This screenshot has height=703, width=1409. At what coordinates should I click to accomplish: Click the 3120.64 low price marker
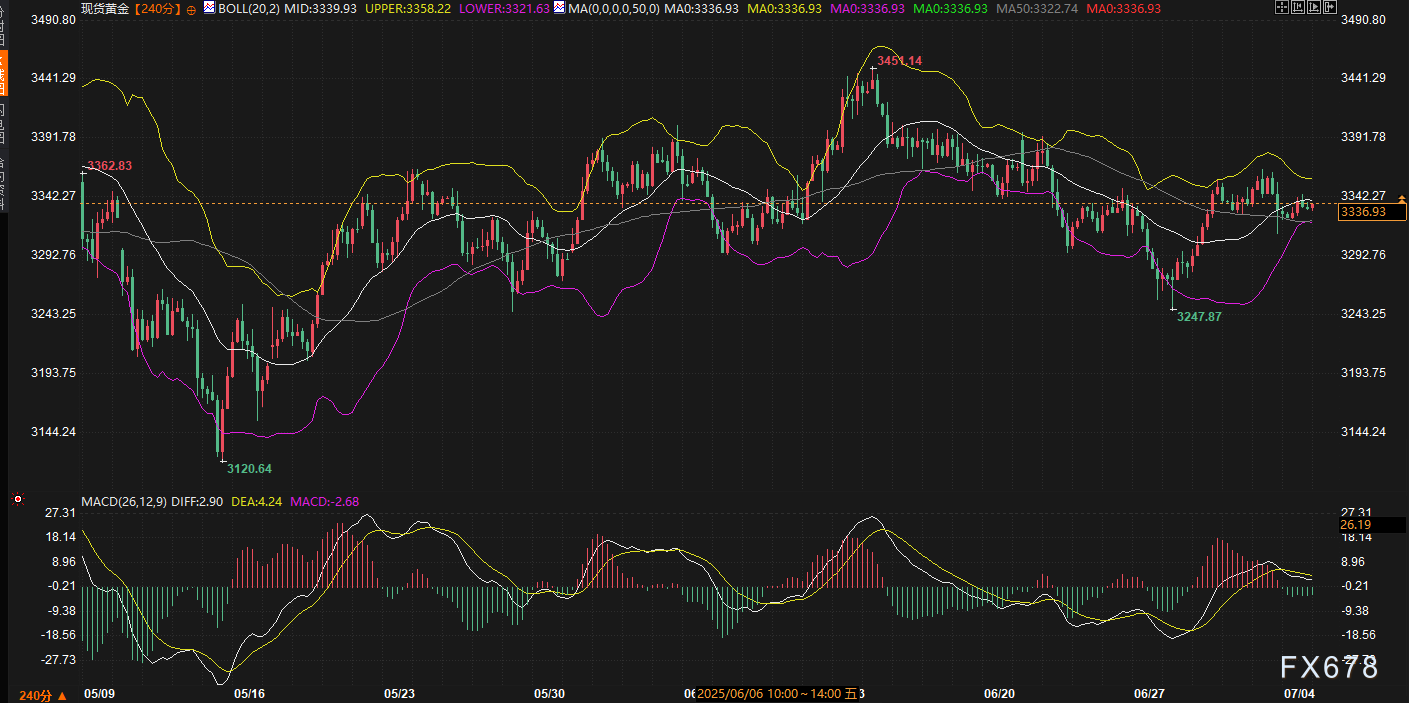tap(249, 468)
